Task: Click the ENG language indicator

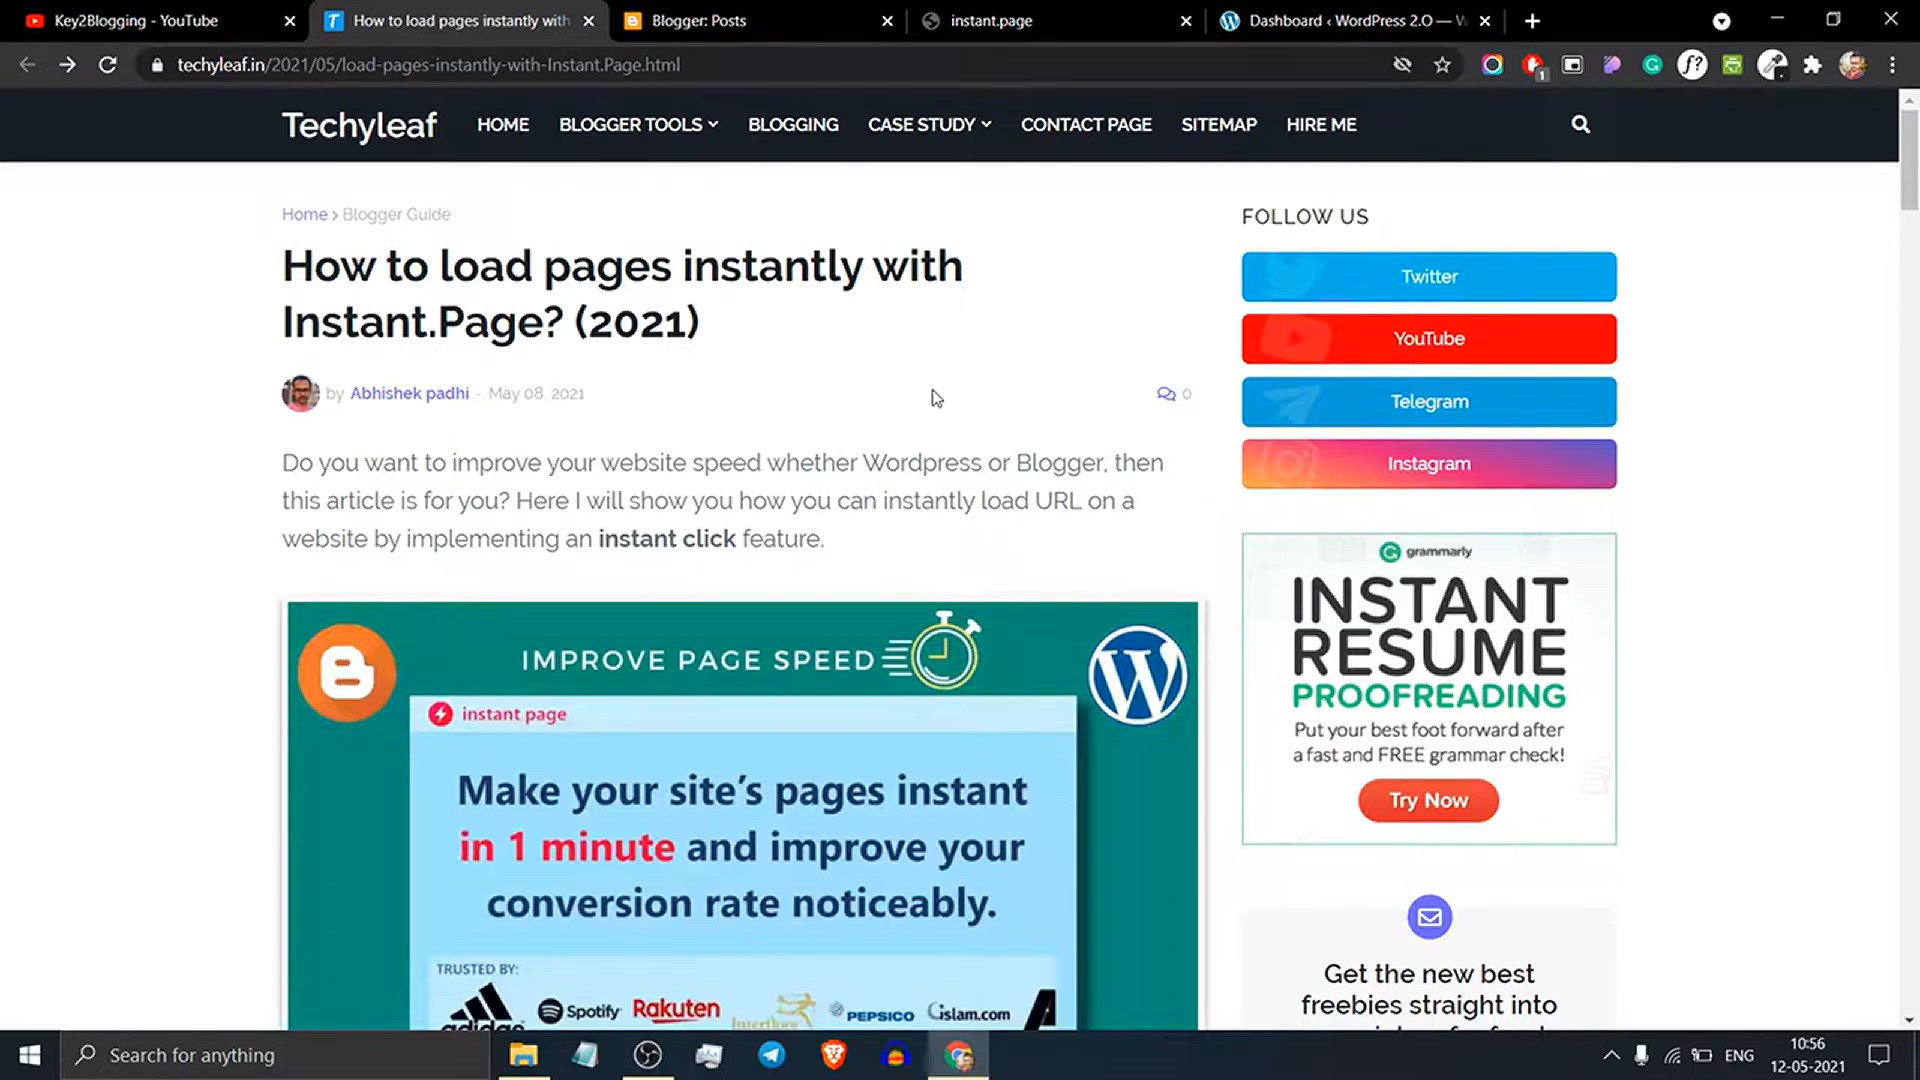Action: pos(1739,1055)
